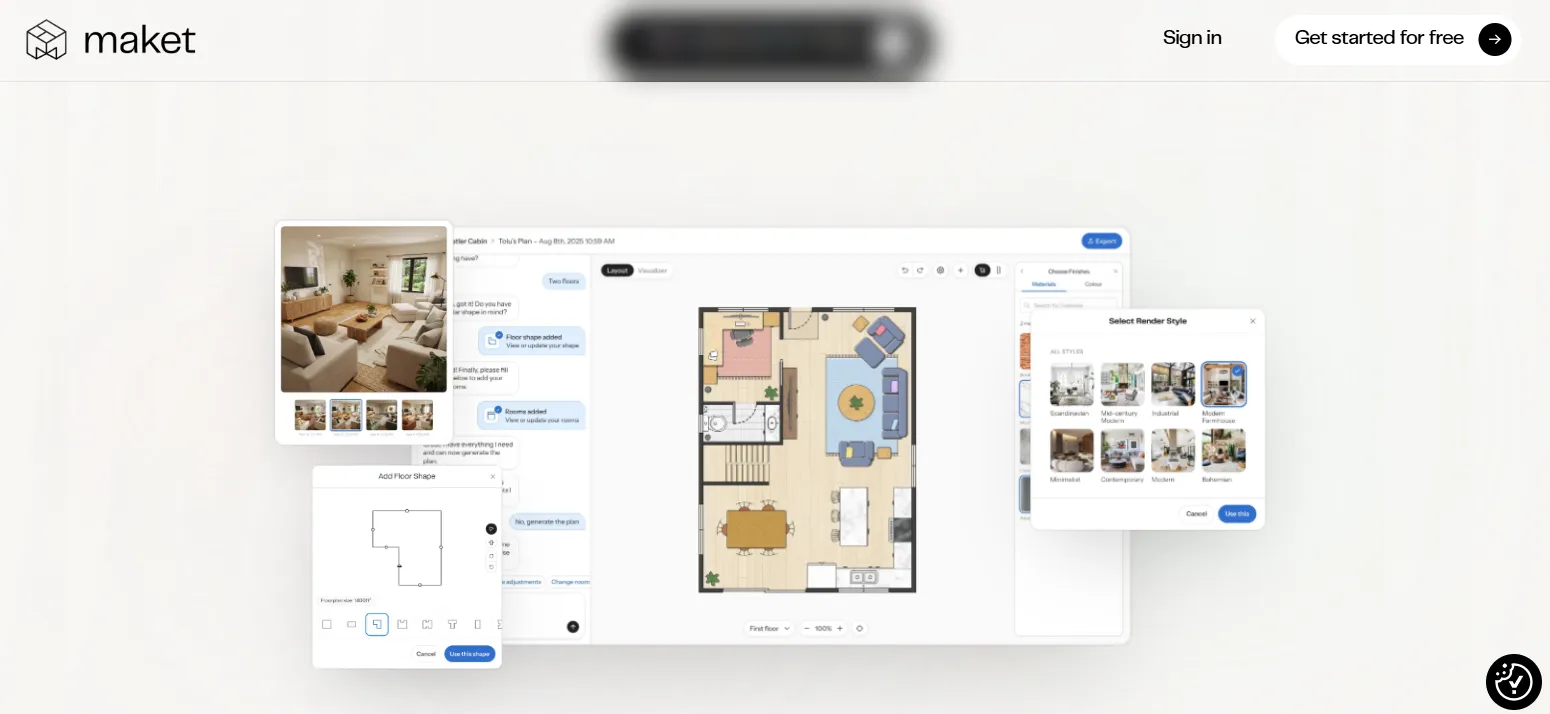Go back using the Choose Finishes chevron
This screenshot has width=1550, height=714.
(x=1022, y=271)
